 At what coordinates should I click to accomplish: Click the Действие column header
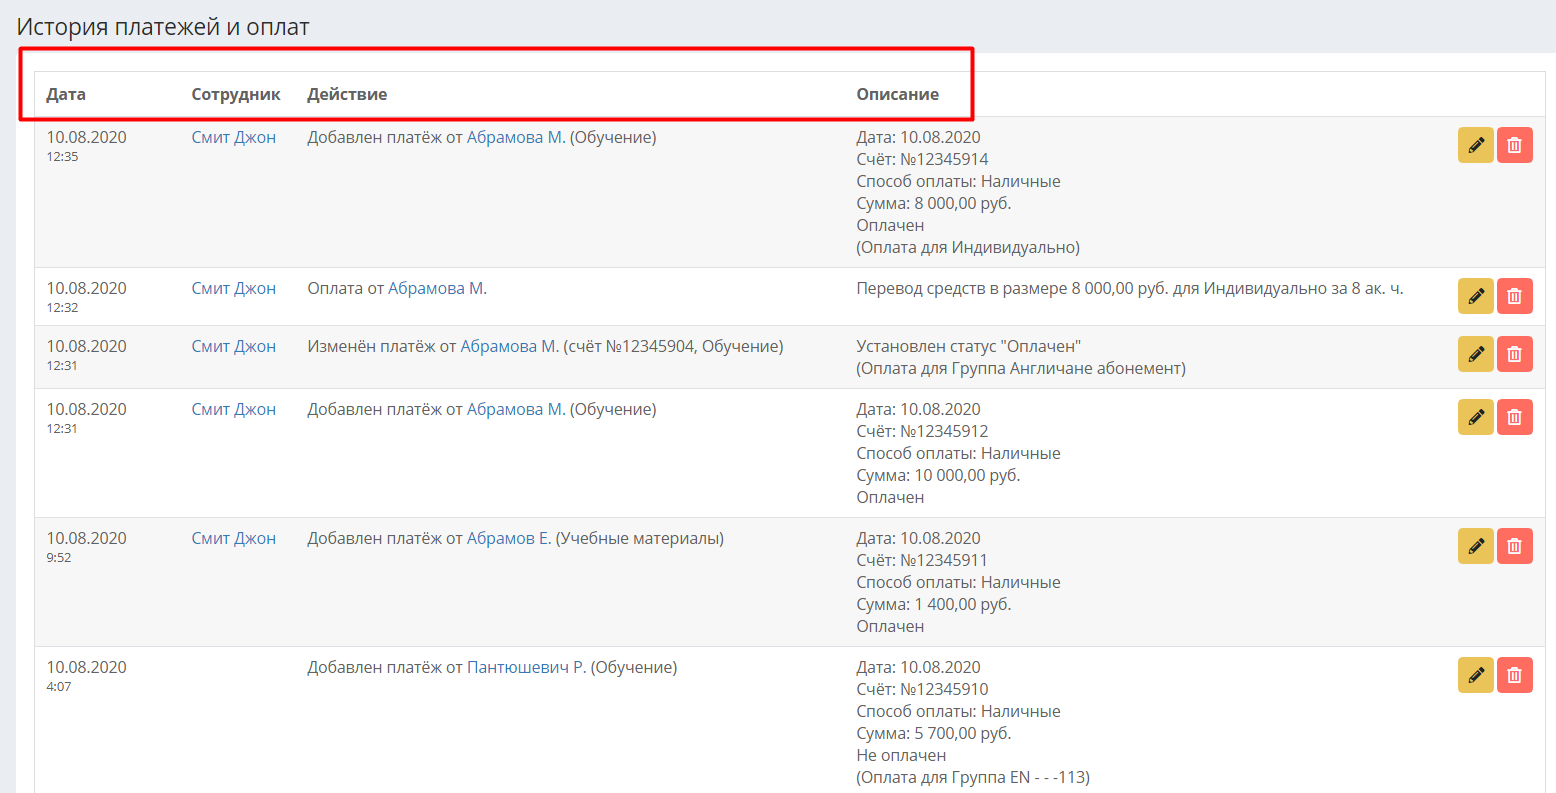click(x=347, y=95)
